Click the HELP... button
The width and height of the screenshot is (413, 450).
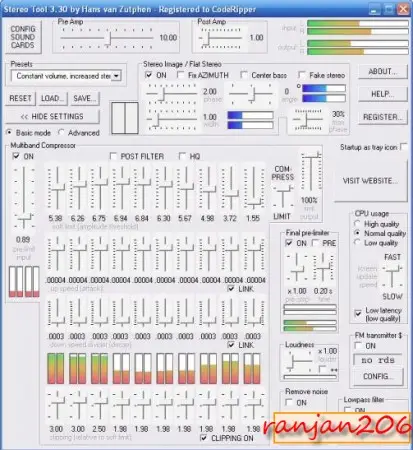click(x=383, y=94)
